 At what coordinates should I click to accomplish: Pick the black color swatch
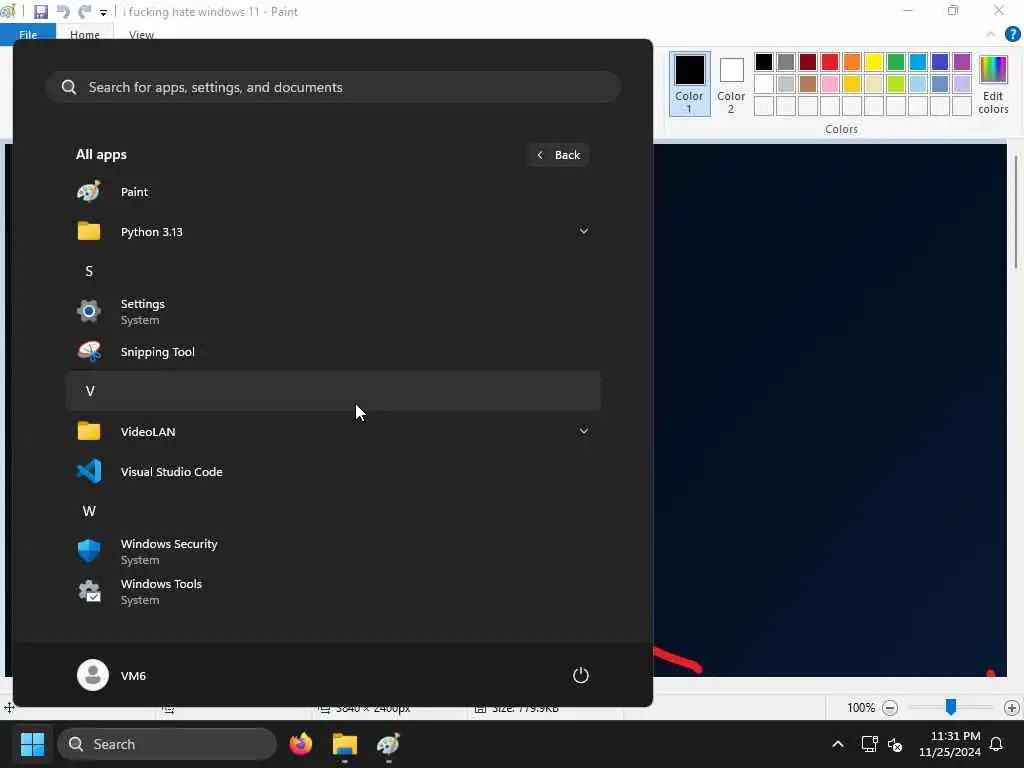(763, 62)
